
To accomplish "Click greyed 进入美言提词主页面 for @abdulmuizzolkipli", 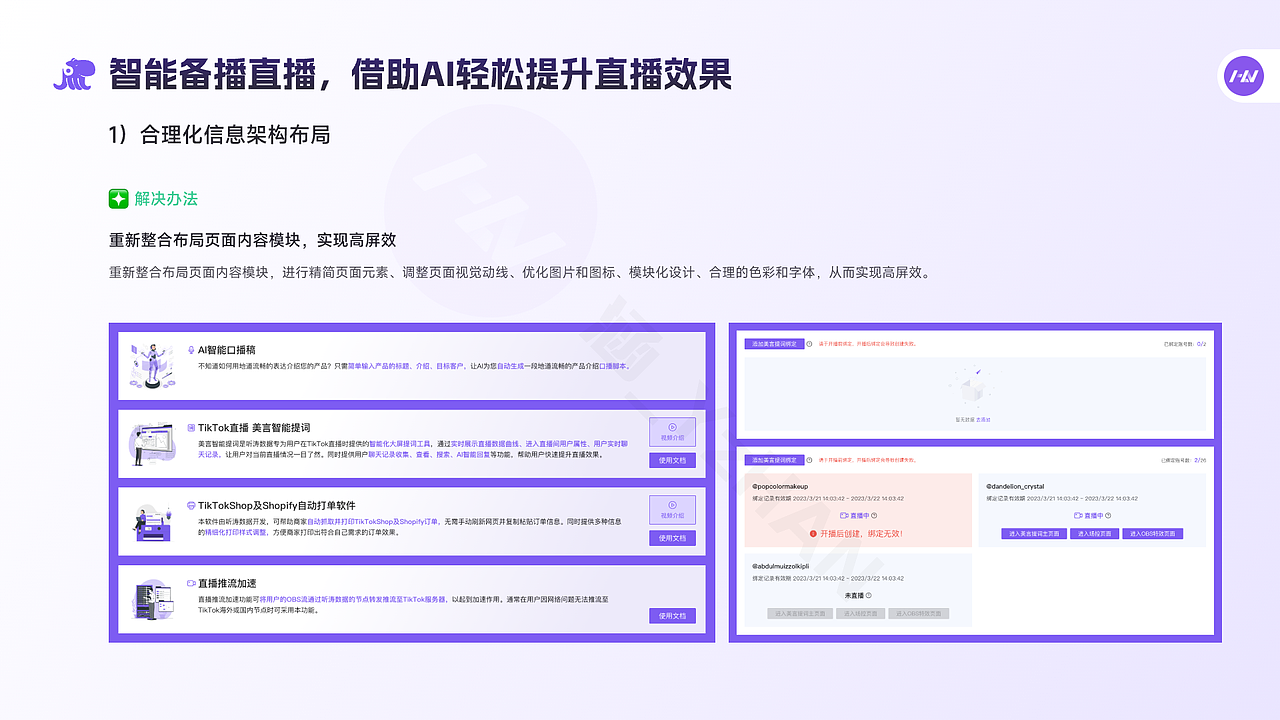I will click(x=800, y=613).
